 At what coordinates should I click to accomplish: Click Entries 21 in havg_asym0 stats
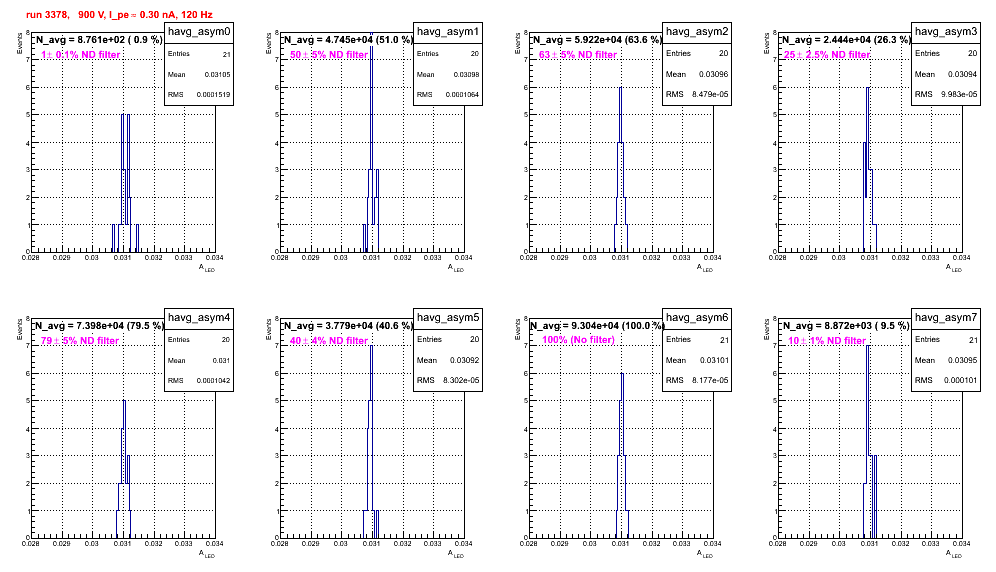click(199, 54)
